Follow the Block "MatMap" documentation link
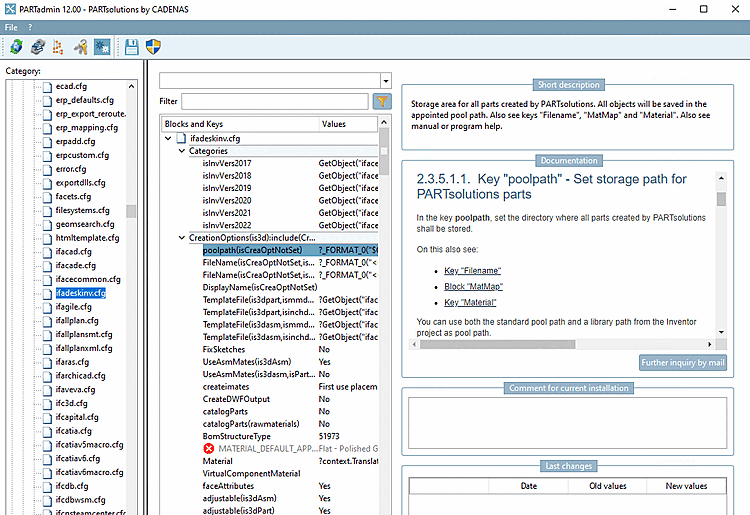The width and height of the screenshot is (750, 515). (473, 286)
